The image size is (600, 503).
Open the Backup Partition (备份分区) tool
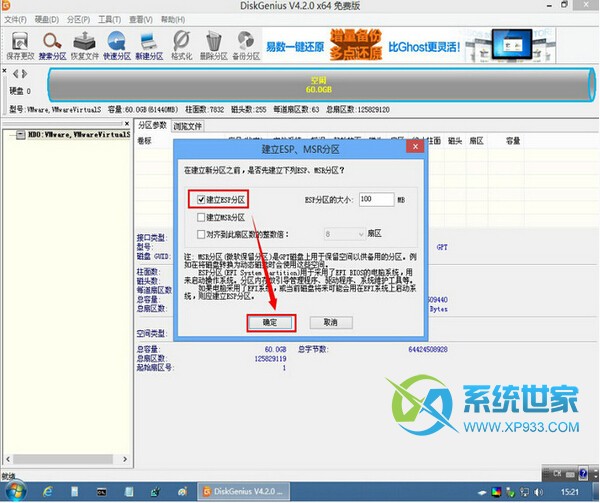coord(246,46)
